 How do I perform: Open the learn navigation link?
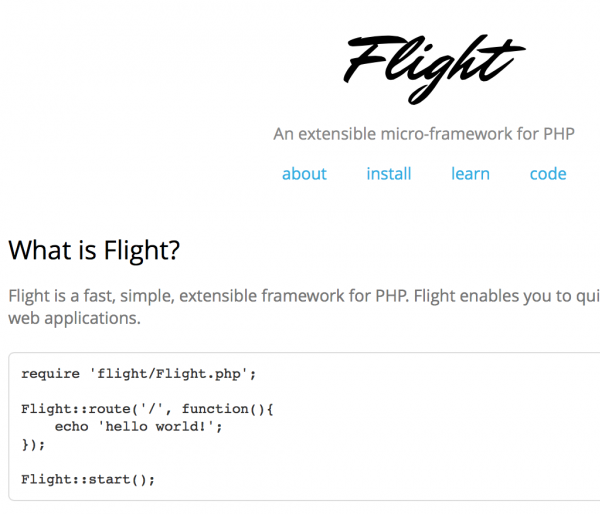tap(470, 174)
